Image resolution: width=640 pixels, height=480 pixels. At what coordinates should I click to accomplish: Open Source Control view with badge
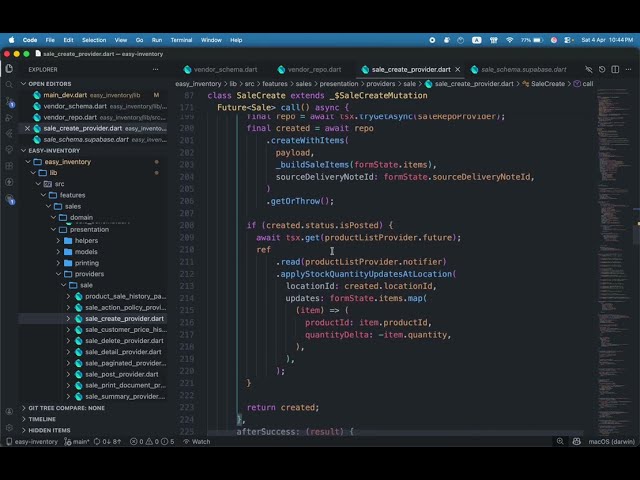click(9, 102)
